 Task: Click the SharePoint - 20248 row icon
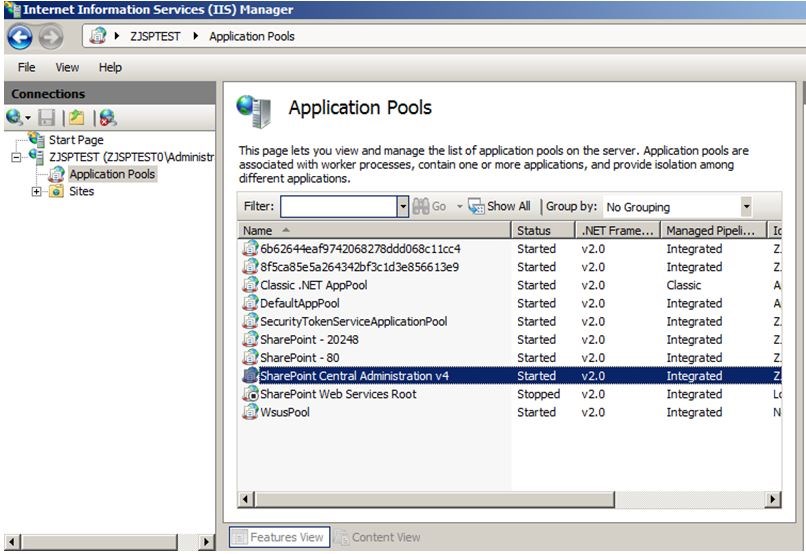tap(250, 339)
